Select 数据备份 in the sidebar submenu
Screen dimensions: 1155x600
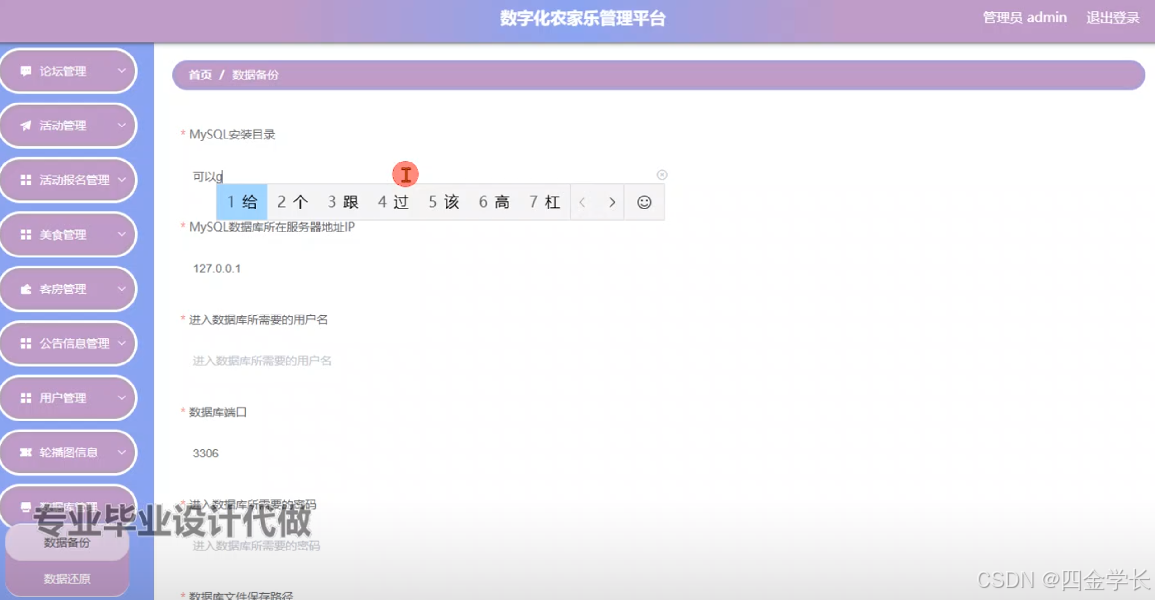(x=66, y=542)
